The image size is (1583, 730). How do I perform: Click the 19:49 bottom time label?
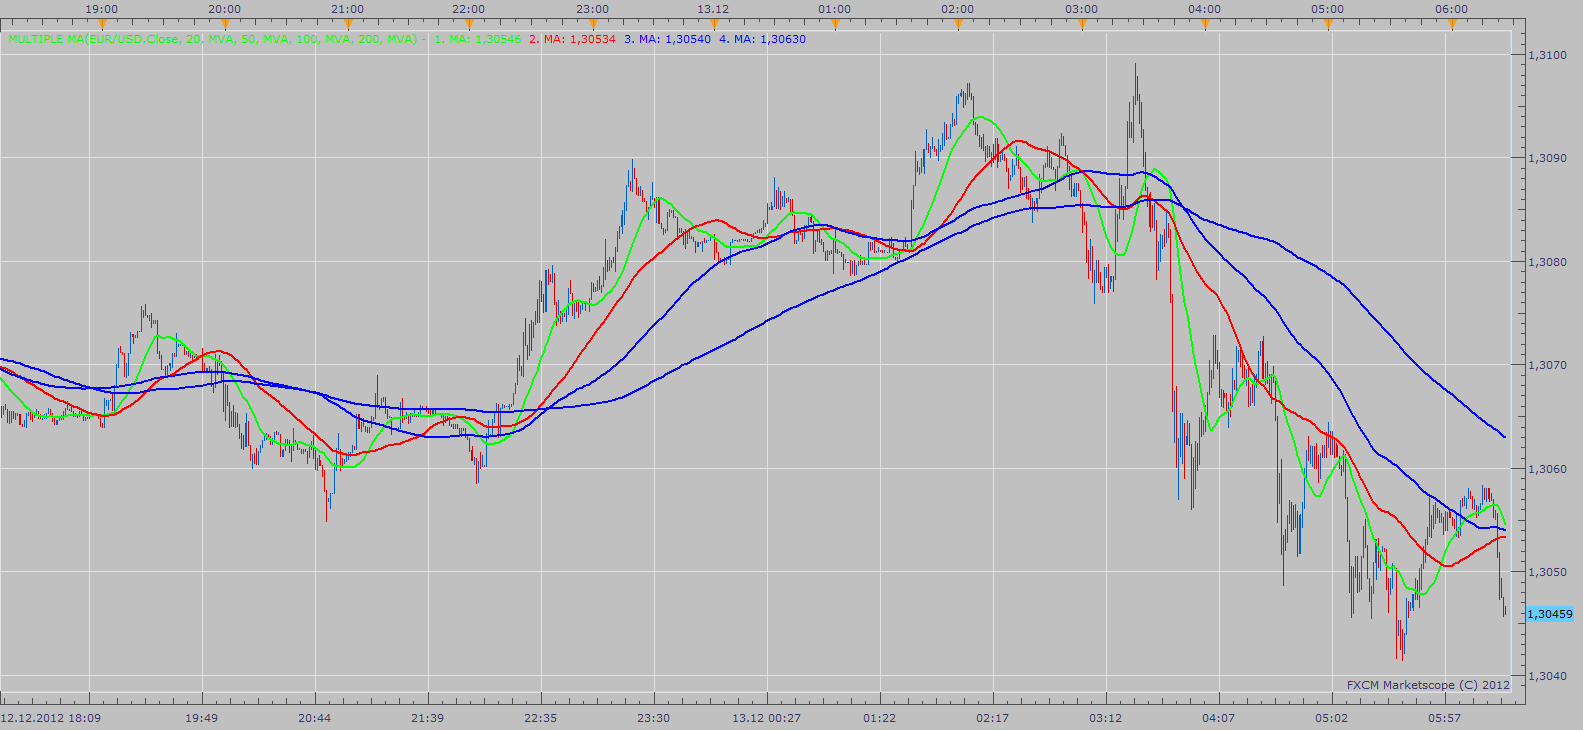tap(202, 718)
